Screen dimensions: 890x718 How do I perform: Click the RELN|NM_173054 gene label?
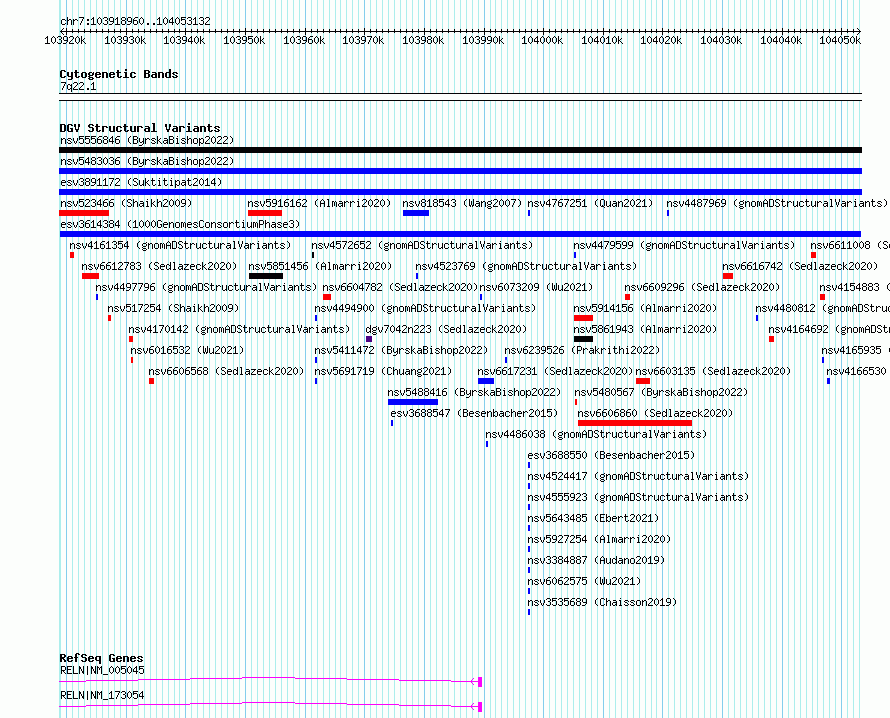point(102,695)
